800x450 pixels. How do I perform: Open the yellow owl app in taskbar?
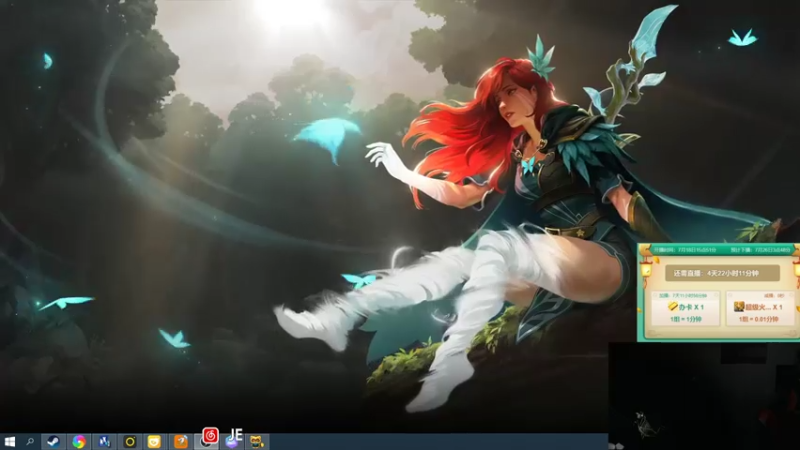coord(257,442)
